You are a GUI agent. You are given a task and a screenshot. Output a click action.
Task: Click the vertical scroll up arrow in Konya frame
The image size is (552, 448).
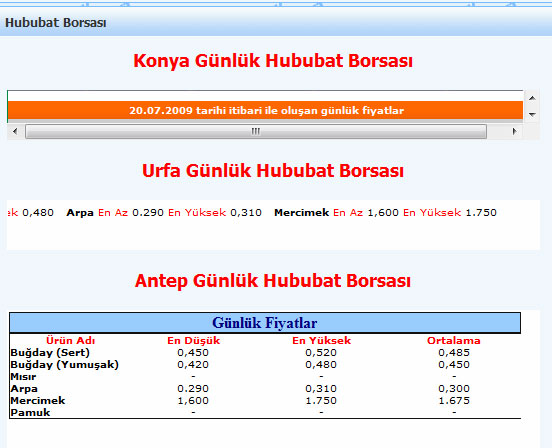click(532, 98)
